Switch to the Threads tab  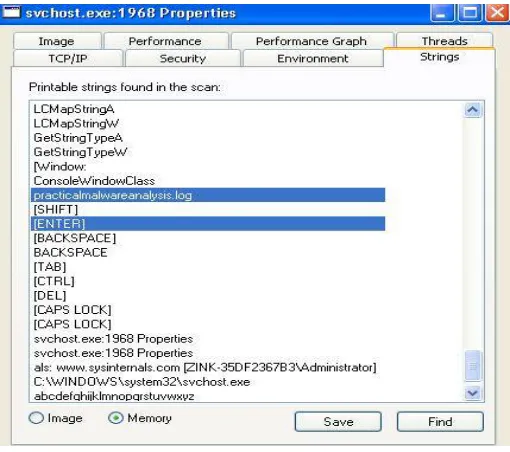pos(444,41)
